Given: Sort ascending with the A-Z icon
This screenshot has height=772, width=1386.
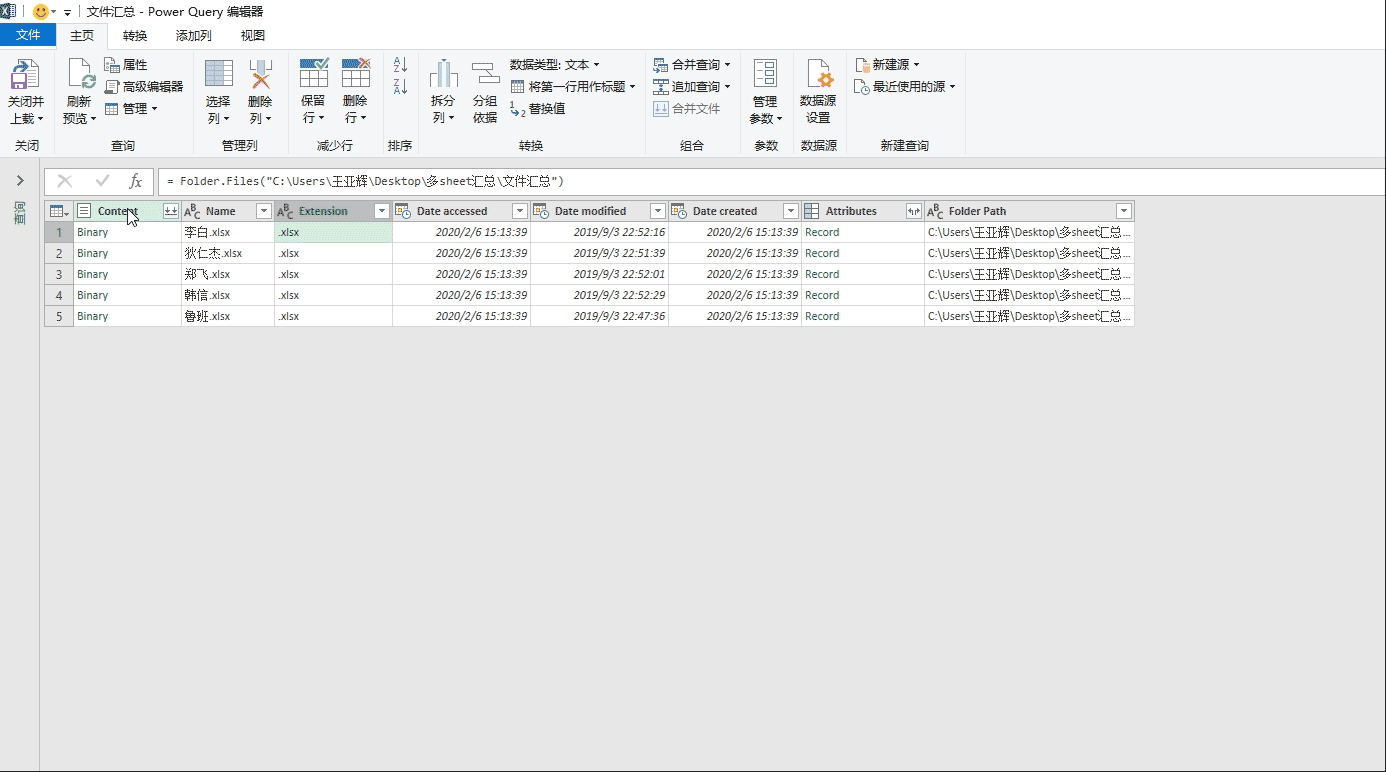Looking at the screenshot, I should pos(400,64).
